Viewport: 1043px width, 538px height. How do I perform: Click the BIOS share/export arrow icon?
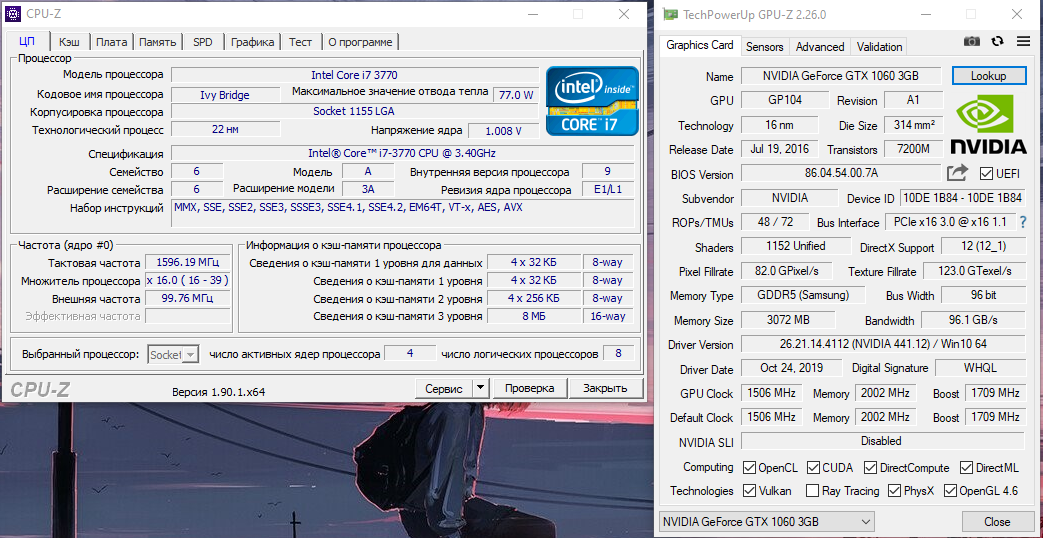pos(957,173)
